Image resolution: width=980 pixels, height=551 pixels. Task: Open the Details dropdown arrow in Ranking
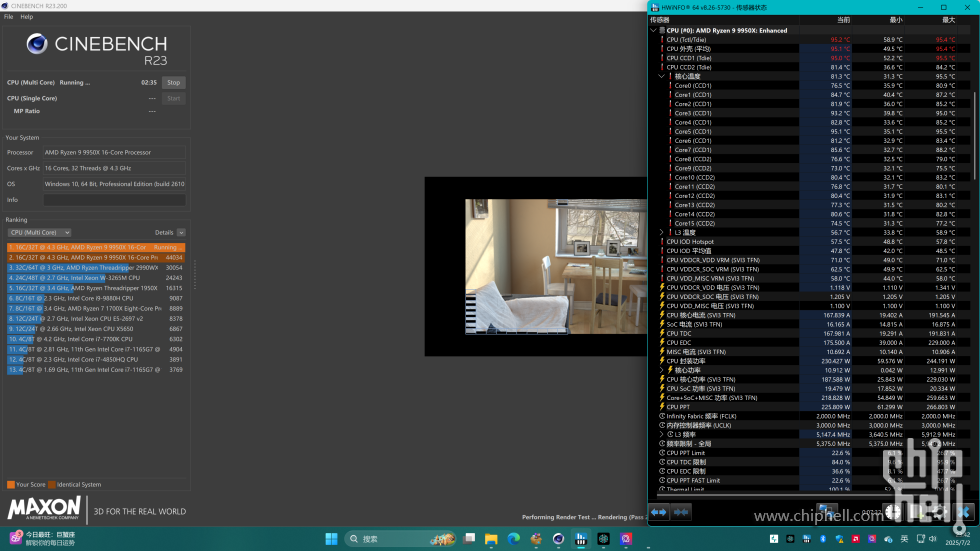pyautogui.click(x=181, y=232)
